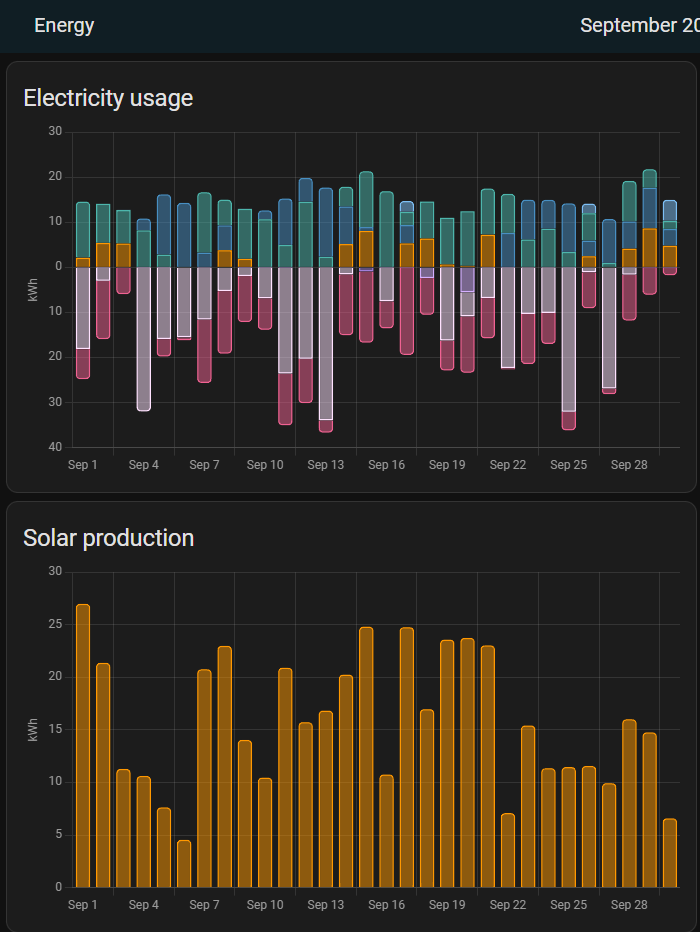Click the Sep 19 label below the solar chart
Viewport: 700px width, 932px height.
click(x=447, y=904)
